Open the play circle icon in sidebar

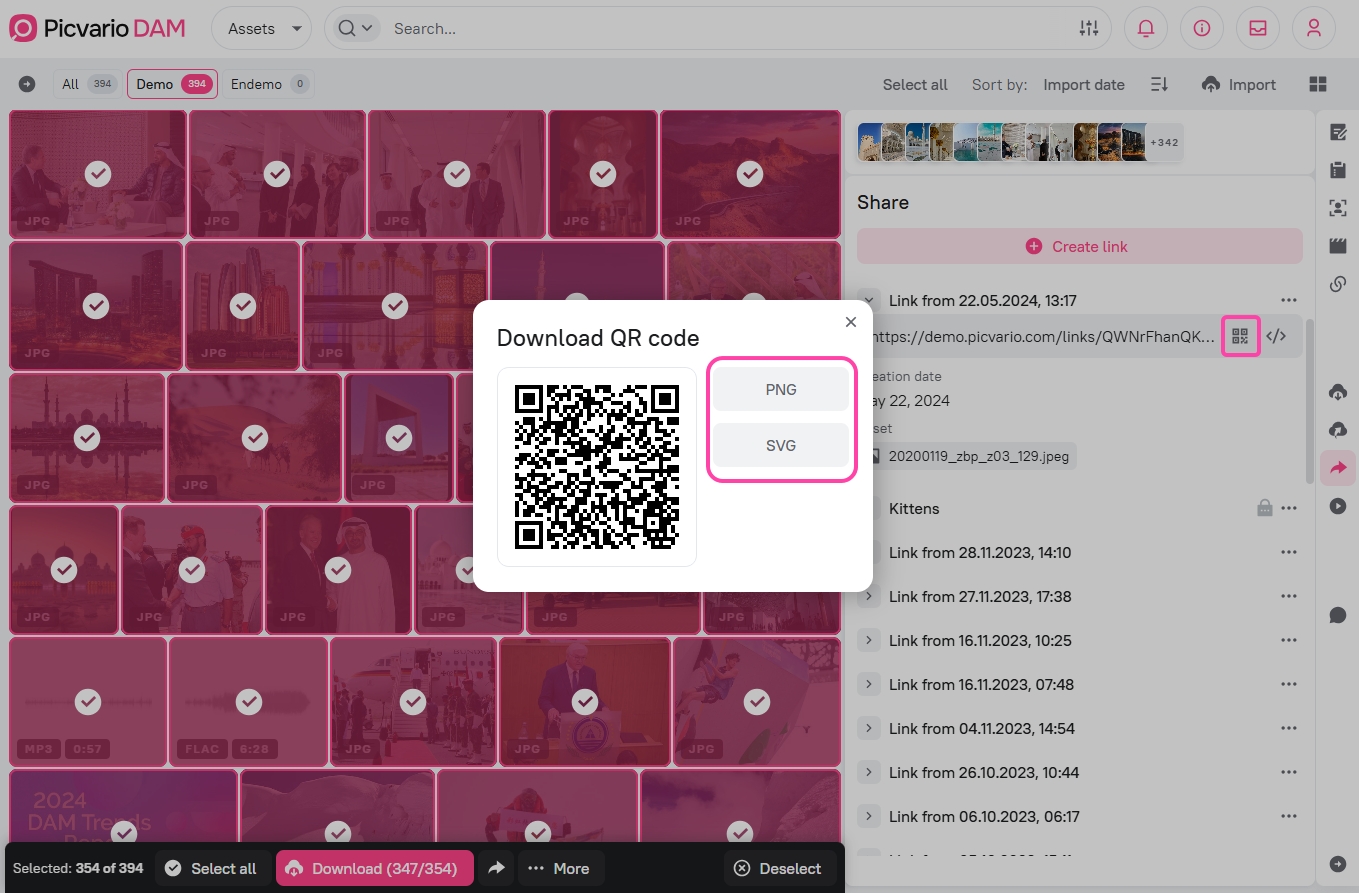point(1338,506)
